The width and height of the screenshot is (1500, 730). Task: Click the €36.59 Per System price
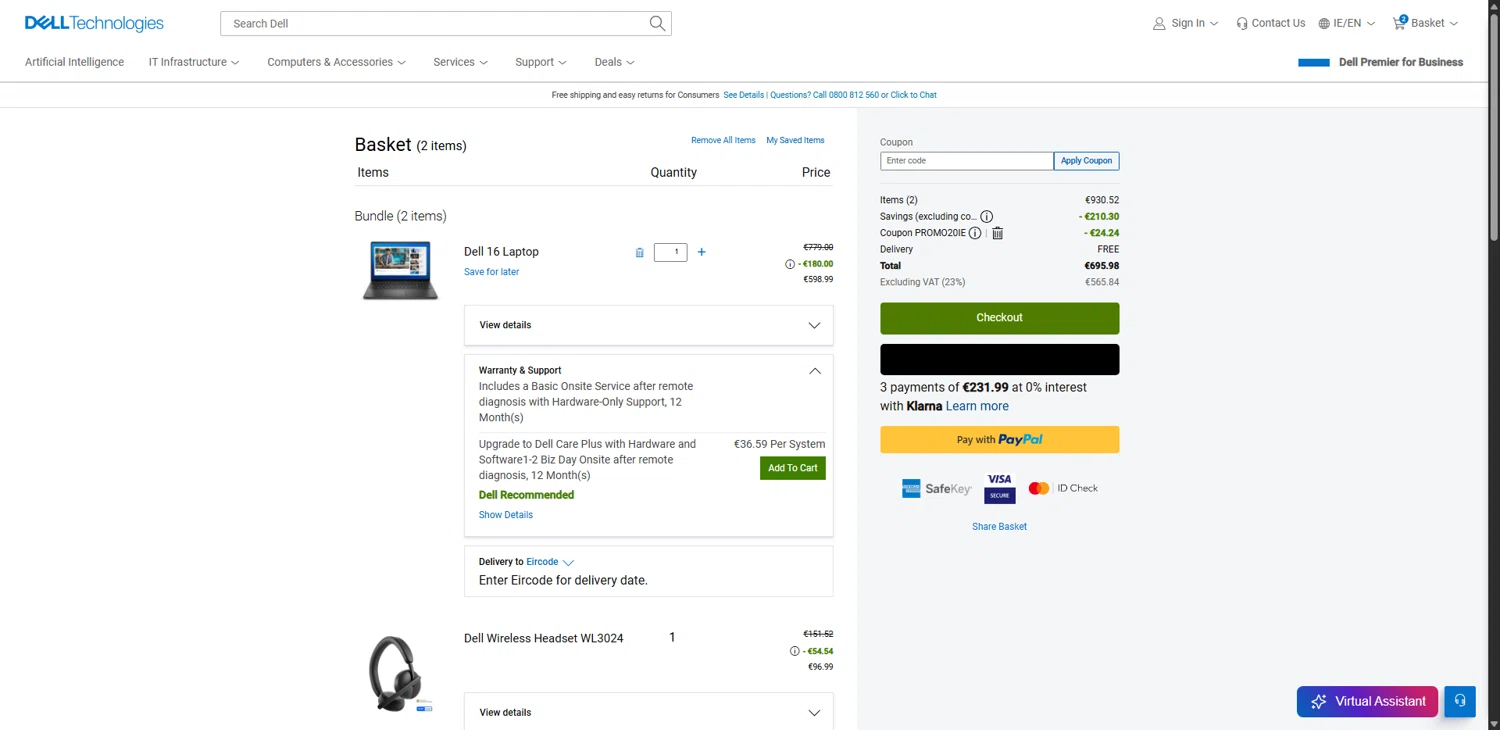click(779, 444)
